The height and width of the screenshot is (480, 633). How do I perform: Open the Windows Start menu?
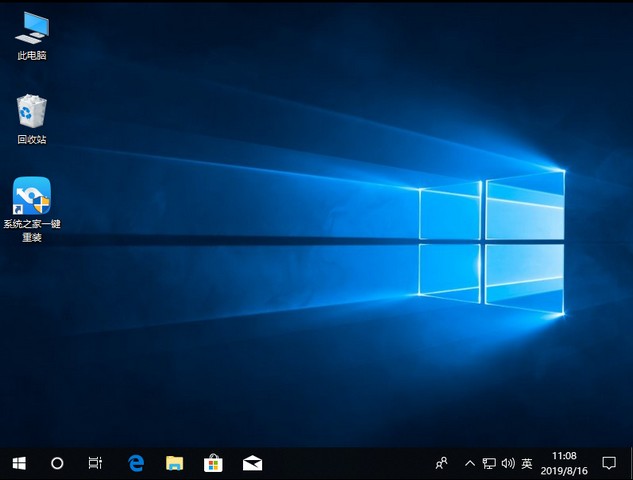pyautogui.click(x=19, y=463)
